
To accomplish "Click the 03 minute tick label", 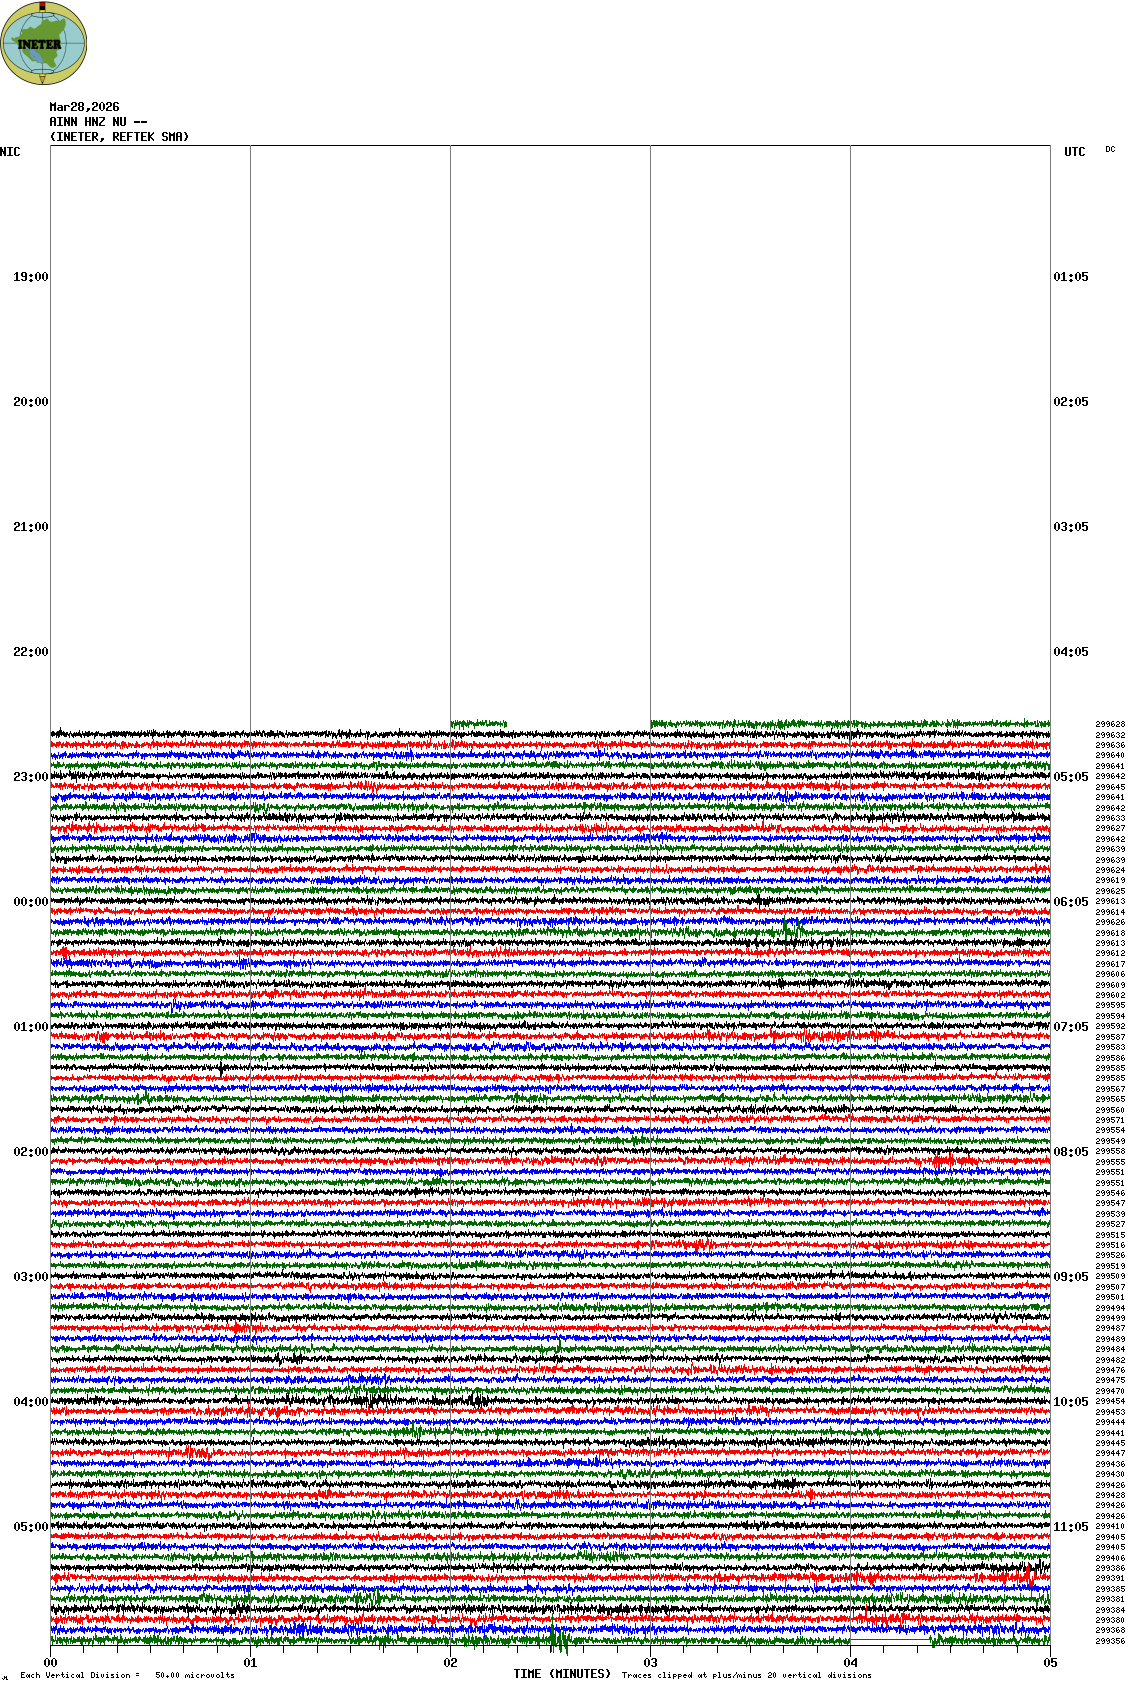I will coord(650,1663).
